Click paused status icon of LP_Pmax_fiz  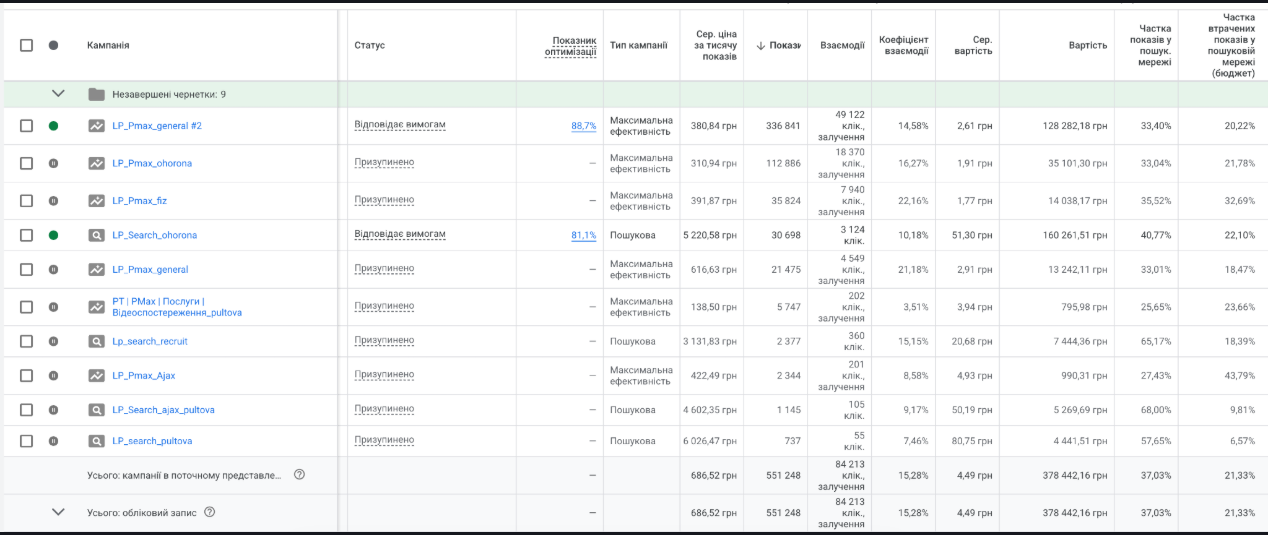[x=53, y=201]
